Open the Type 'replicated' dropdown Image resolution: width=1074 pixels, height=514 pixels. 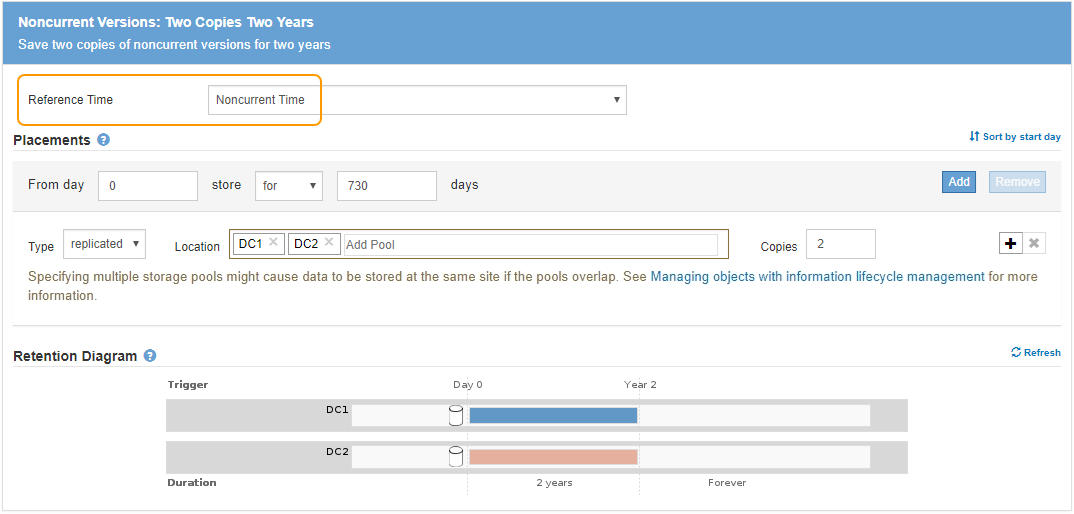(104, 244)
